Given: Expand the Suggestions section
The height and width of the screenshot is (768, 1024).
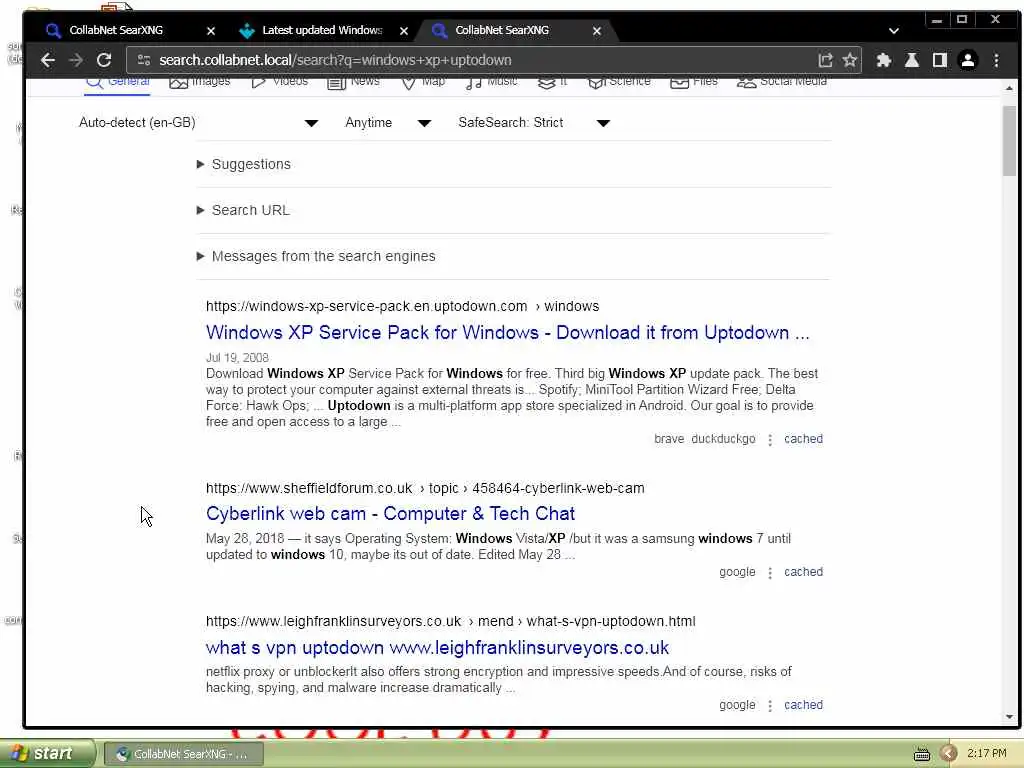Looking at the screenshot, I should pos(244,165).
